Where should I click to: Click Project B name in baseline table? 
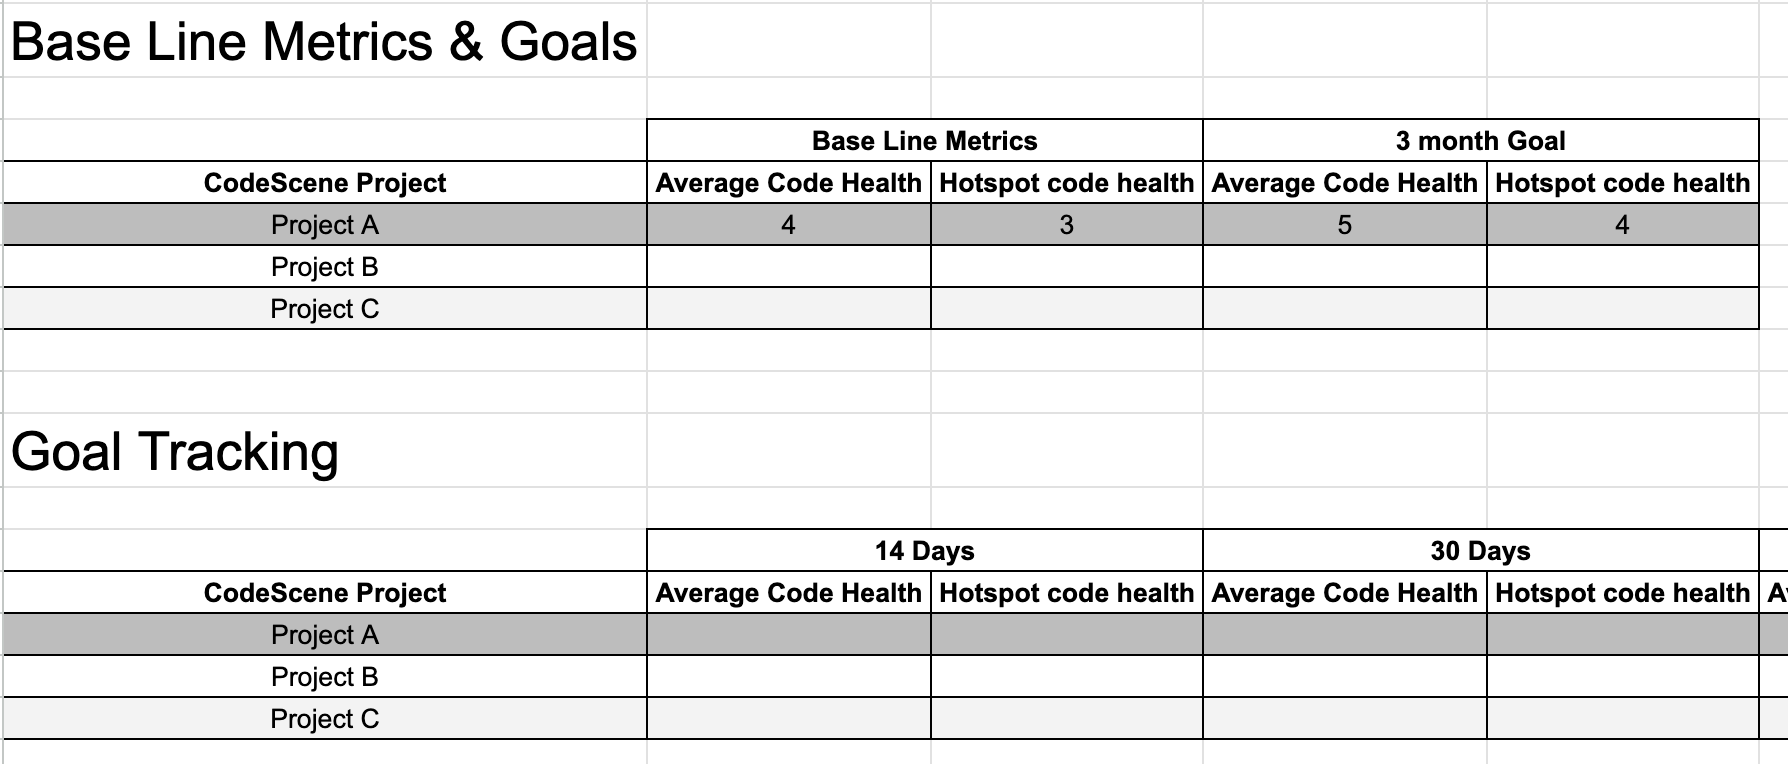pos(325,267)
